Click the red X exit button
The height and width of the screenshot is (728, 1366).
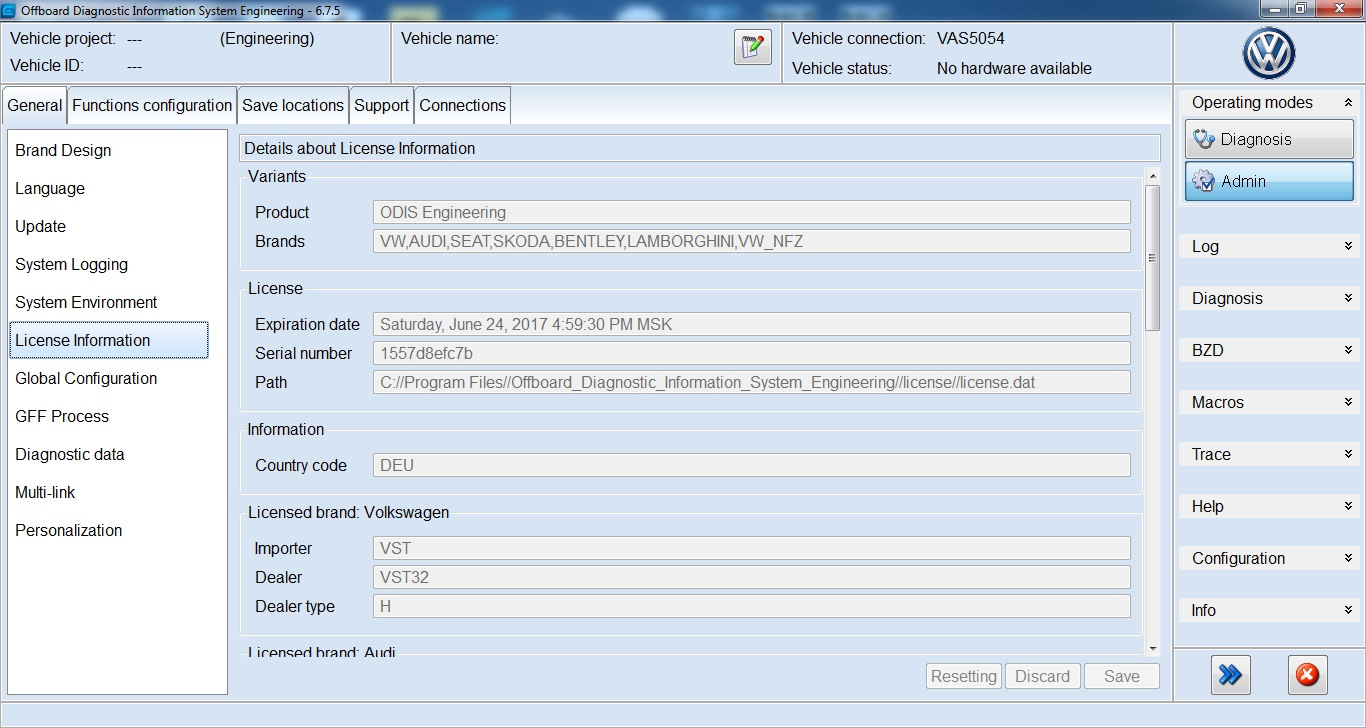[1307, 675]
